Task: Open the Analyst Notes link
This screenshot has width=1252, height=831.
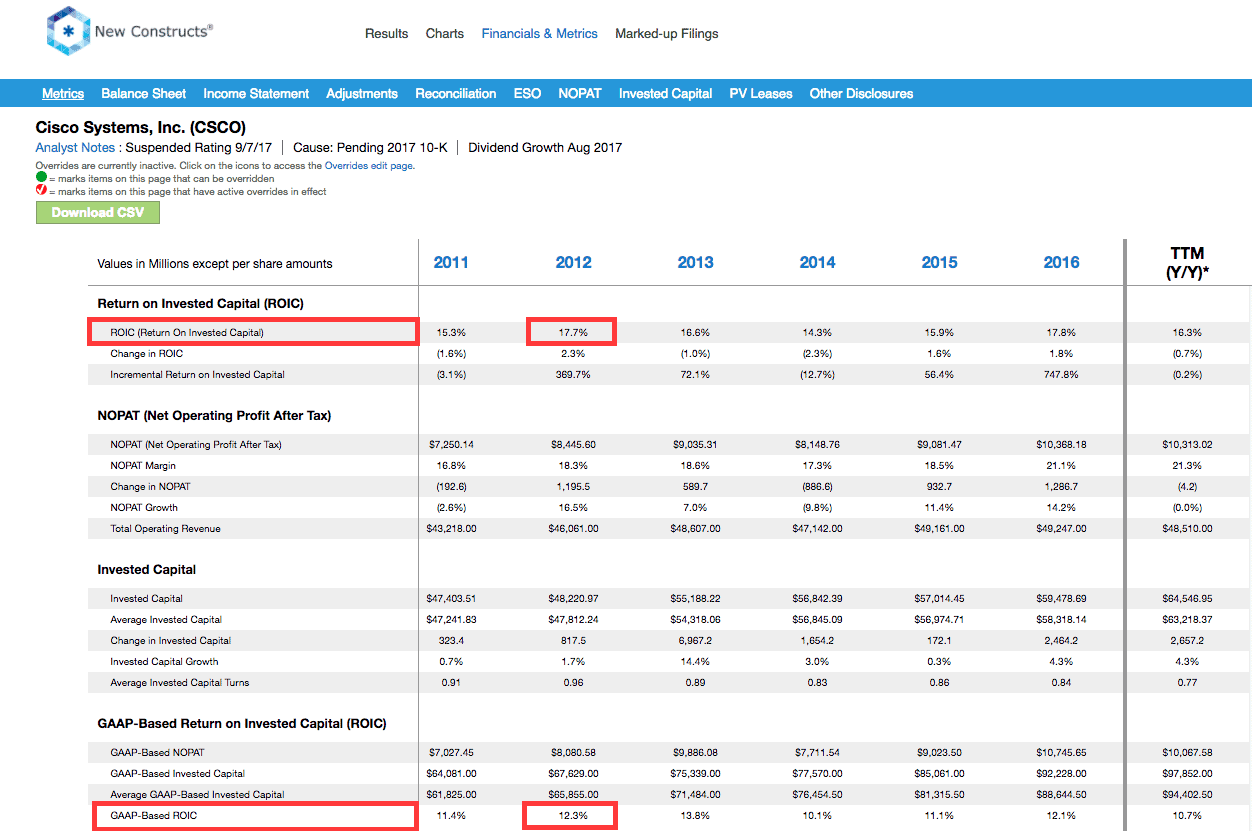Action: pyautogui.click(x=76, y=148)
